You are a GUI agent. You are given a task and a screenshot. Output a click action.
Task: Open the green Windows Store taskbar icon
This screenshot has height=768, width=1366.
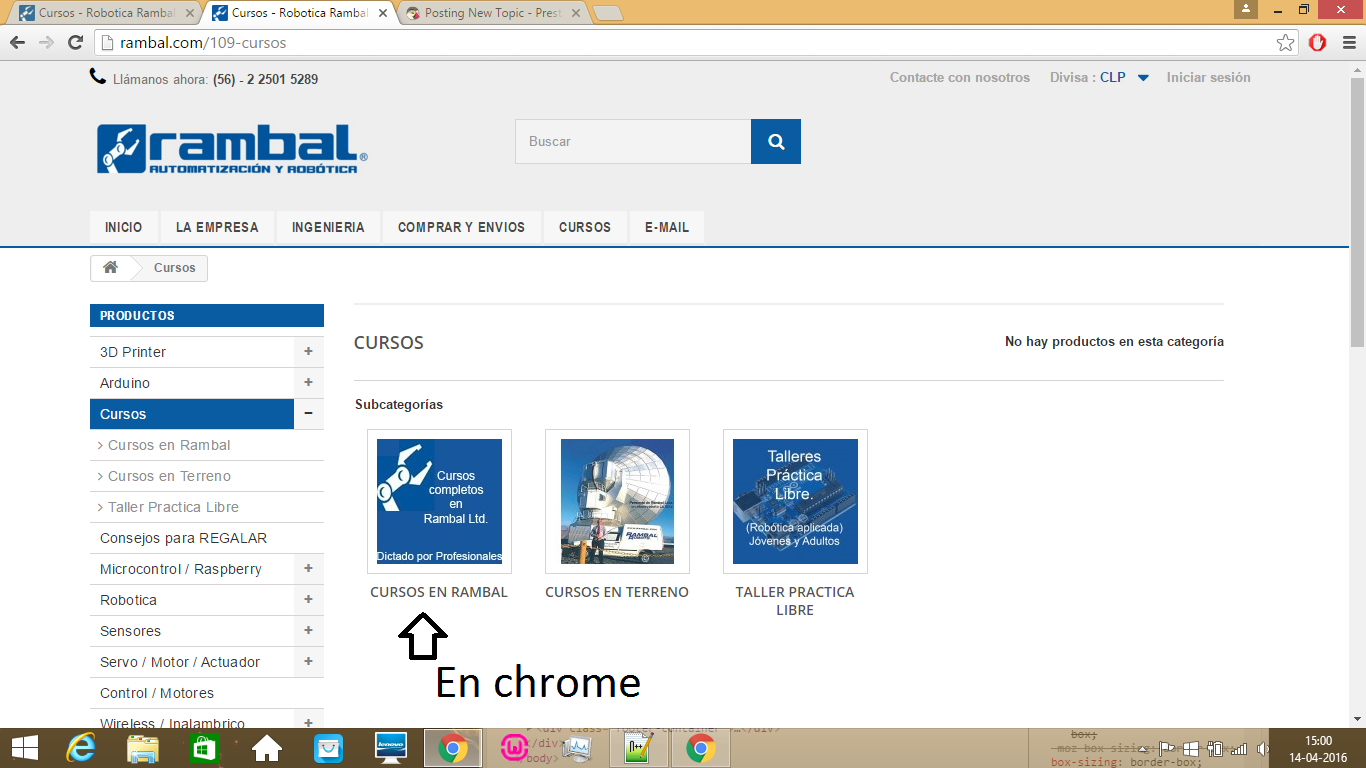[x=204, y=748]
